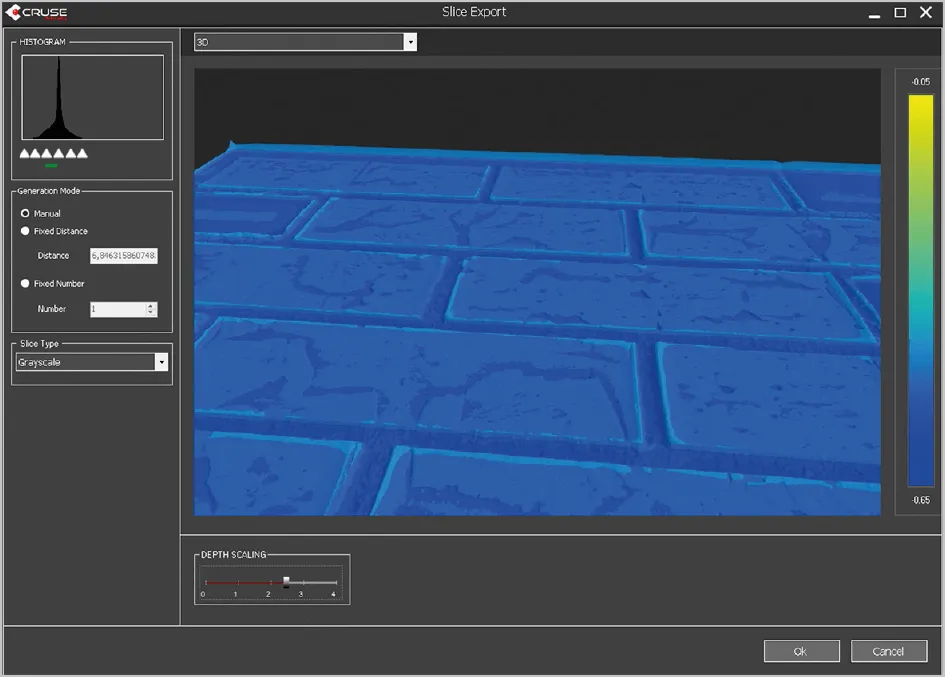Select the fourth histogram triangle marker from the left
This screenshot has width=945, height=677.
pyautogui.click(x=59, y=153)
